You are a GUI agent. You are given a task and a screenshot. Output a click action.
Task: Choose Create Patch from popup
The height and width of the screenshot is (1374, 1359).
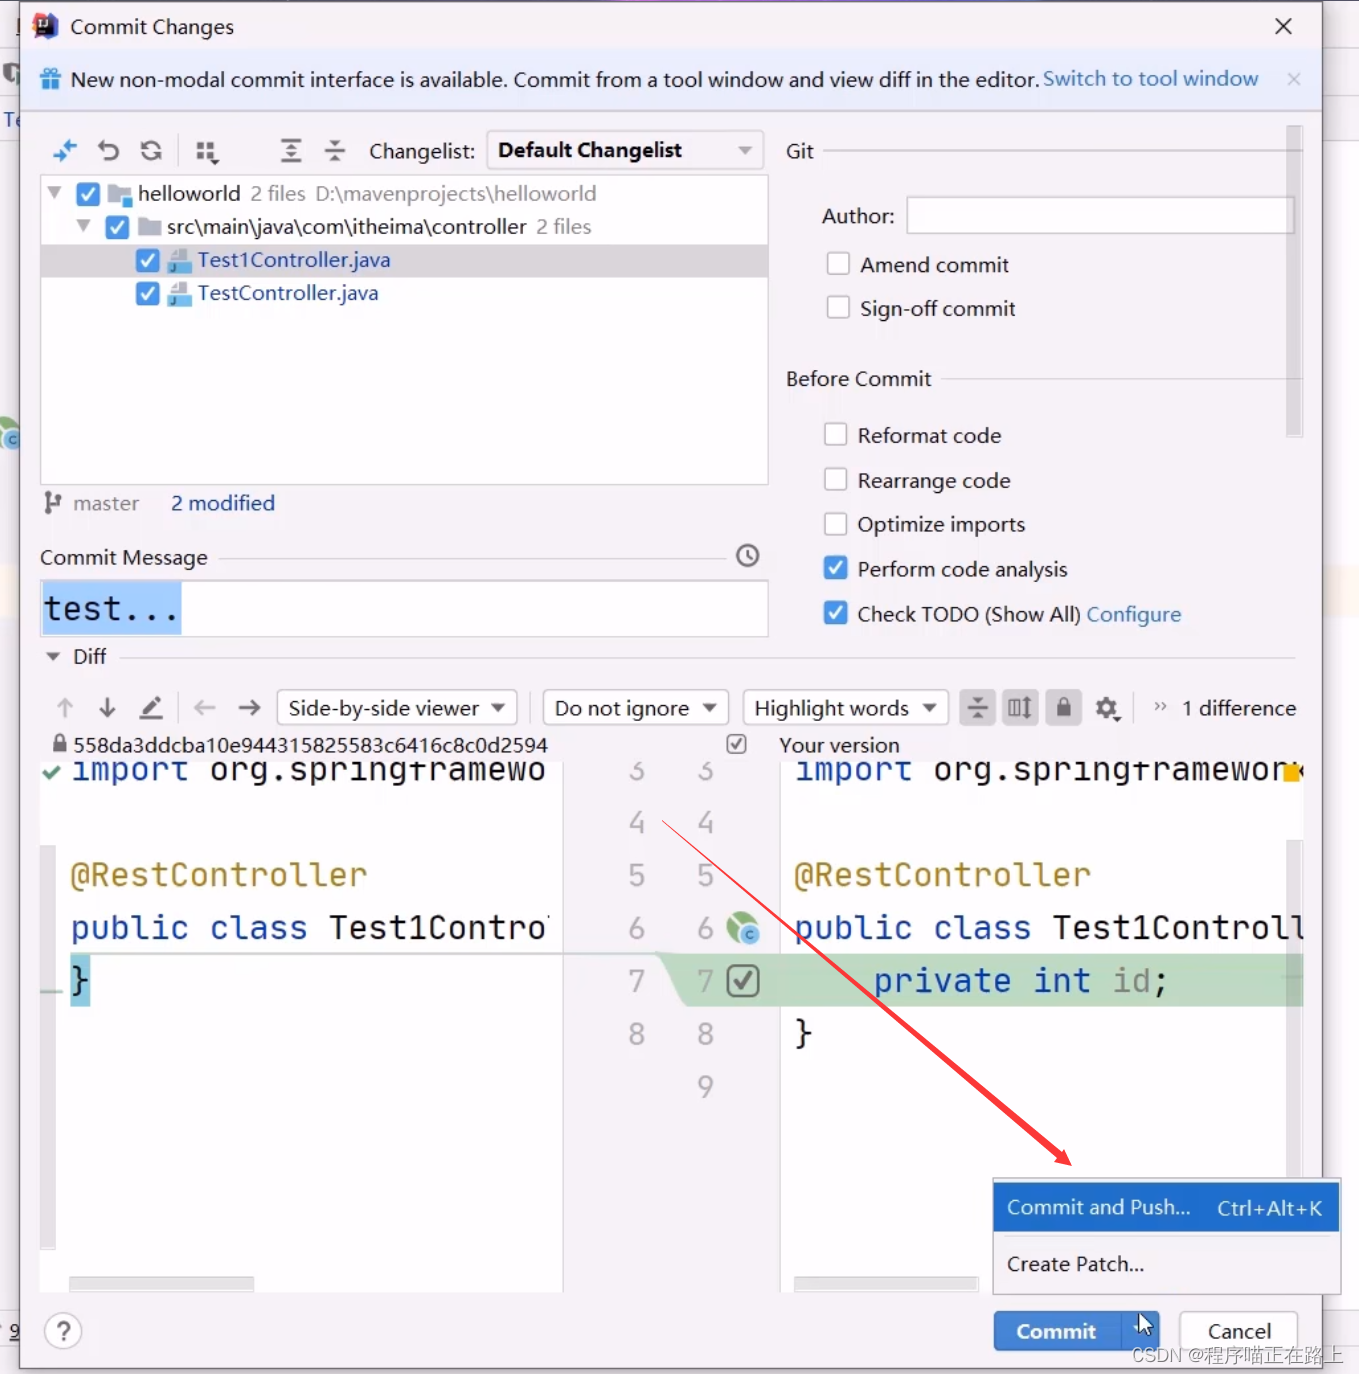tap(1165, 1264)
